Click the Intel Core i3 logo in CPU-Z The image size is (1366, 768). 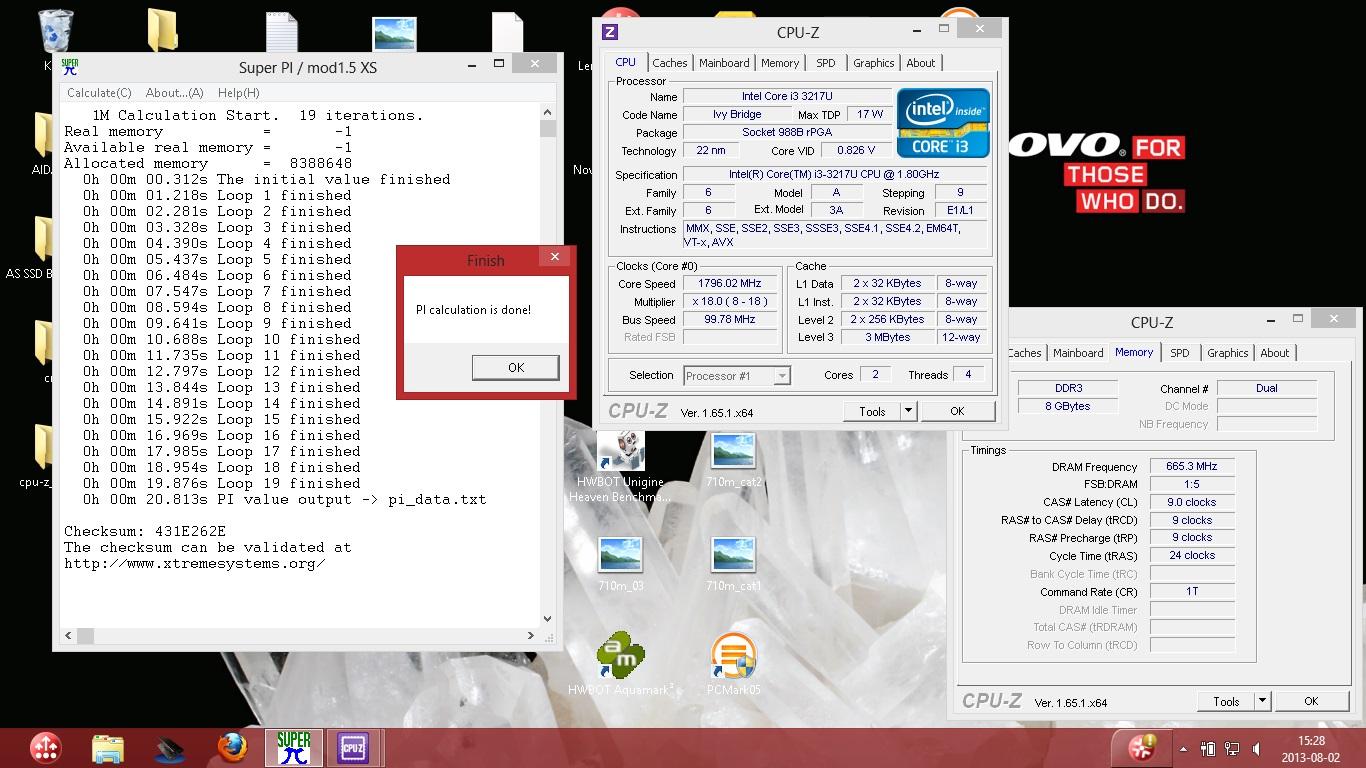pyautogui.click(x=943, y=122)
